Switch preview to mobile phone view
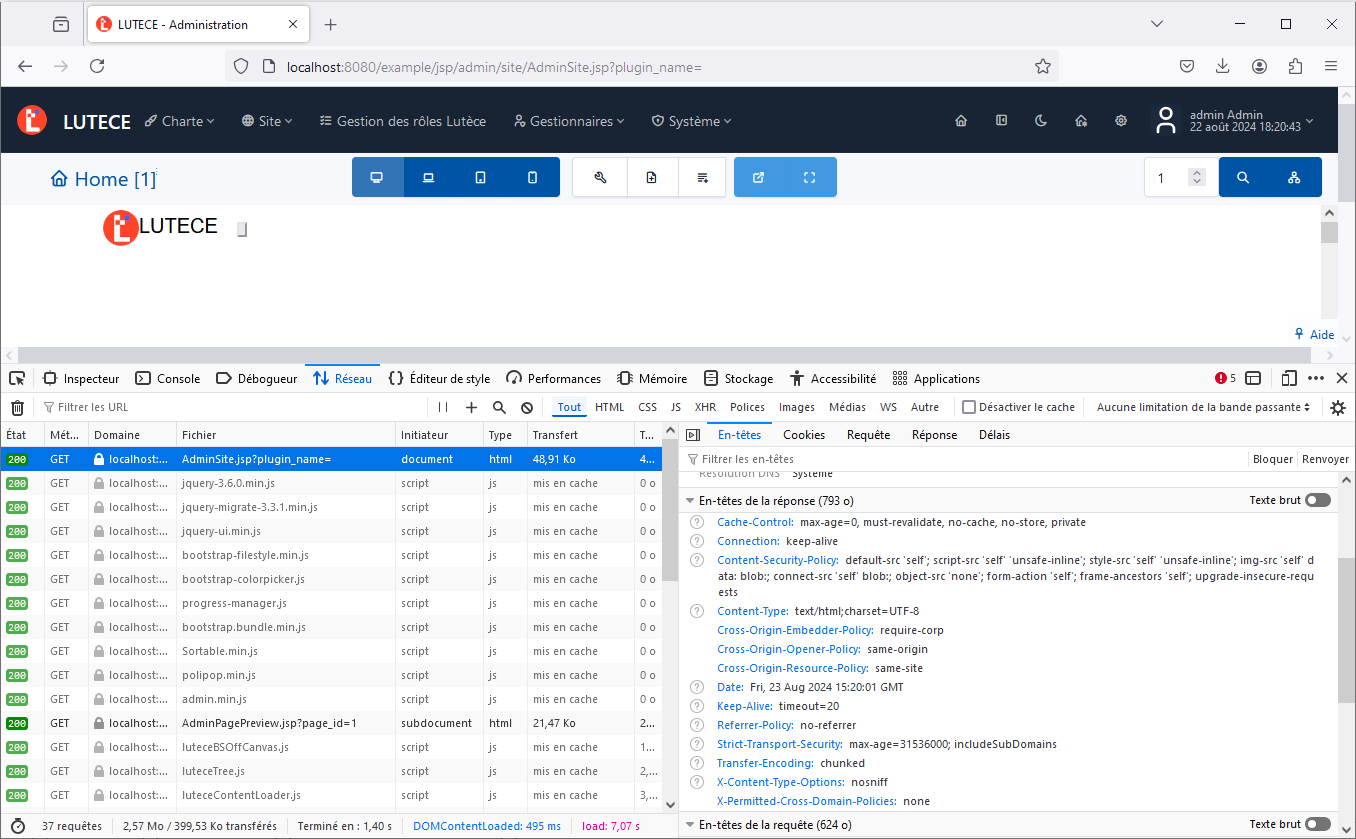1356x839 pixels. click(x=532, y=177)
